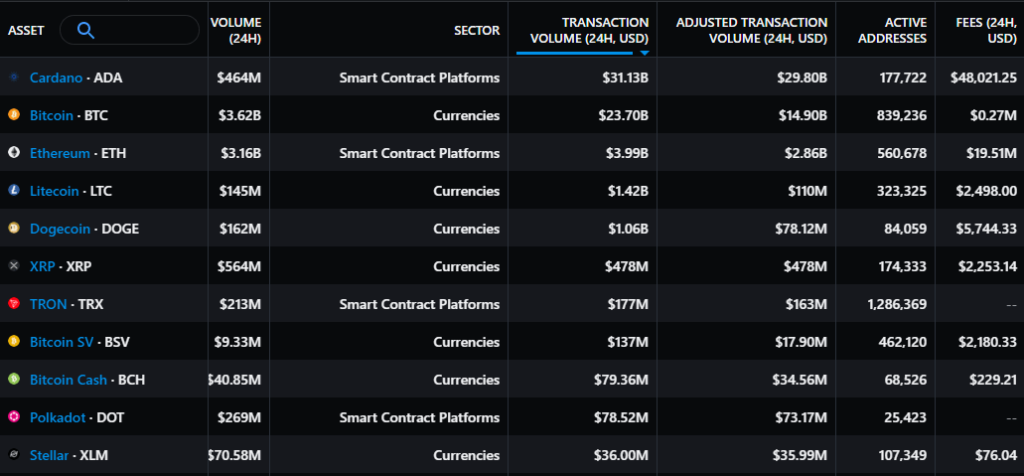
Task: Click TRON's 1,286,369 active addresses
Action: pyautogui.click(x=895, y=304)
